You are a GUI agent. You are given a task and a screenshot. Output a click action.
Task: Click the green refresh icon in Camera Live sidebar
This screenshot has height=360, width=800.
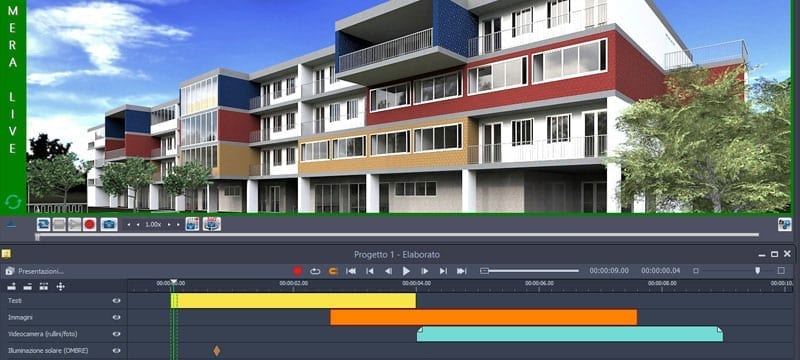[x=13, y=202]
